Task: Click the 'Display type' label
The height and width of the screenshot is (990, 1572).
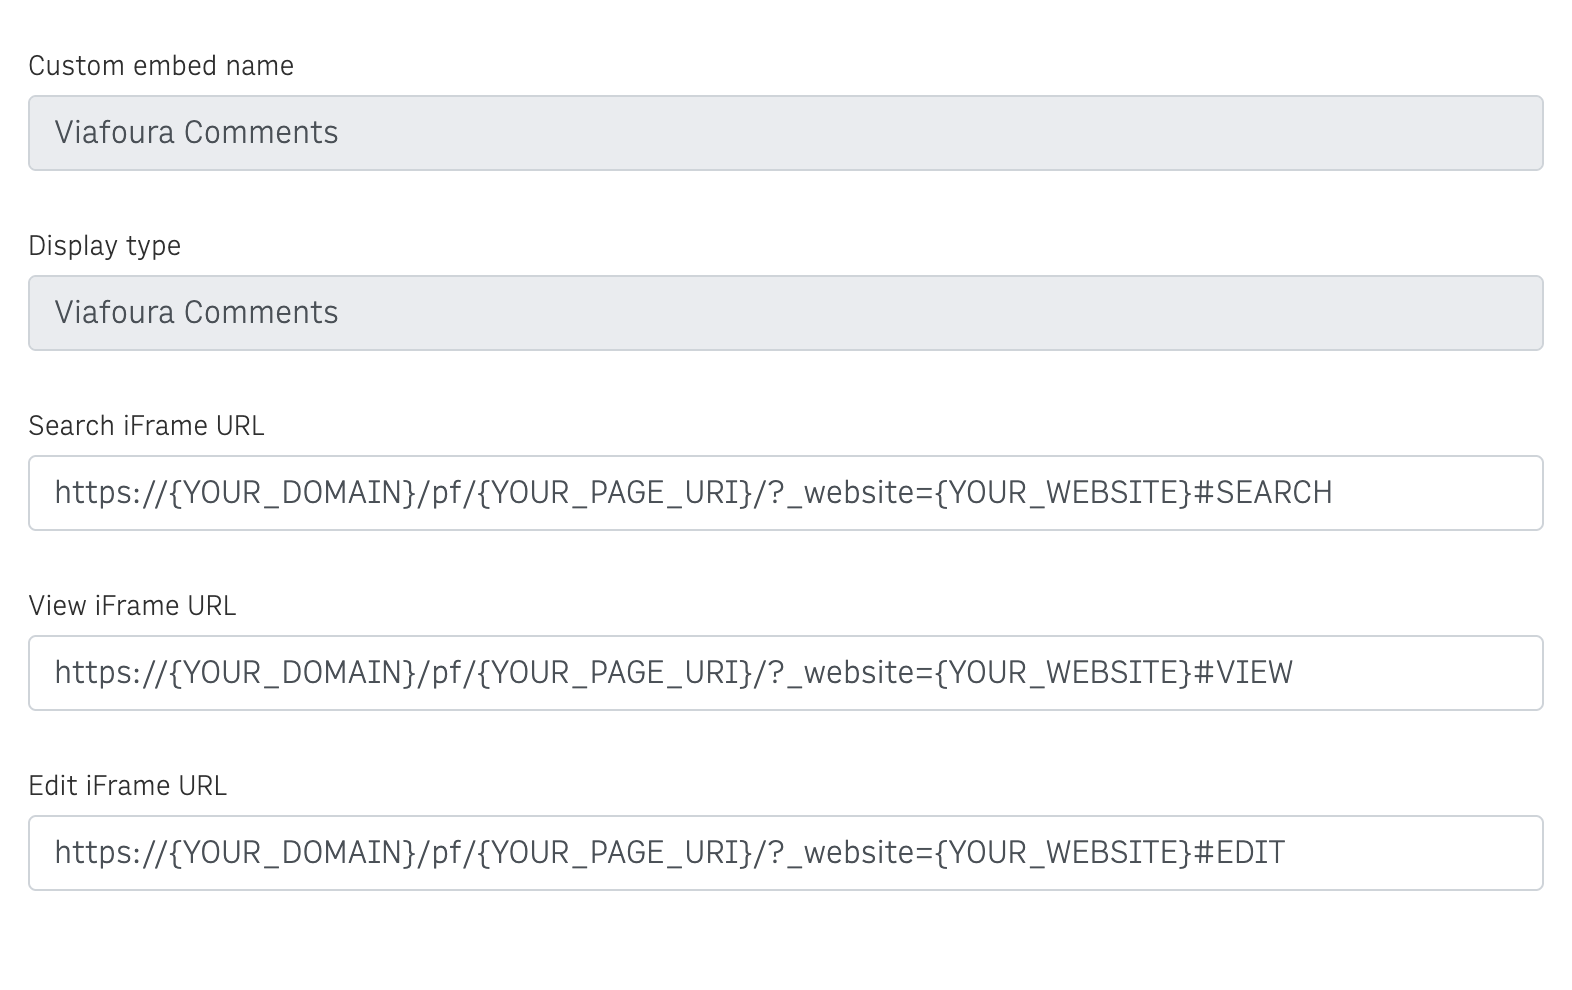Action: point(105,246)
